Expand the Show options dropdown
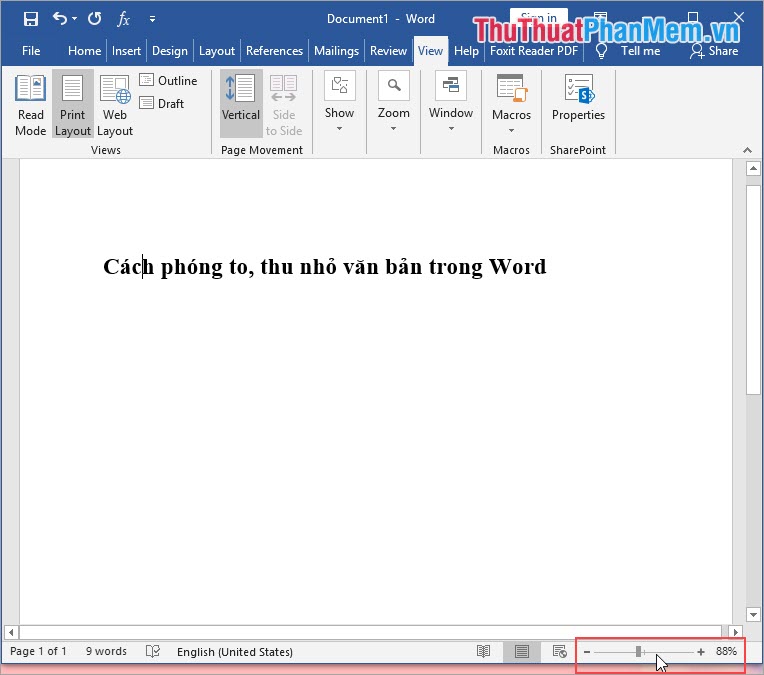 tap(340, 102)
